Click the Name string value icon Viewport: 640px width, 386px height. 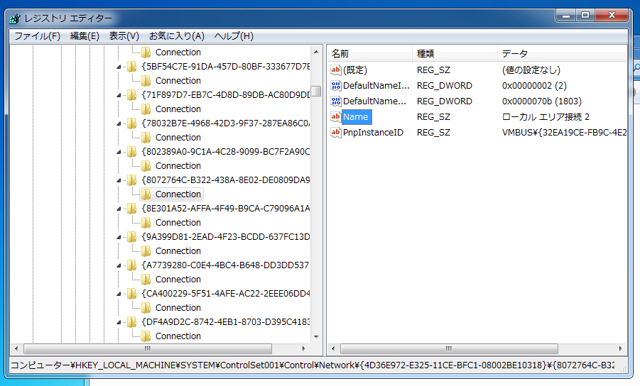(x=336, y=117)
